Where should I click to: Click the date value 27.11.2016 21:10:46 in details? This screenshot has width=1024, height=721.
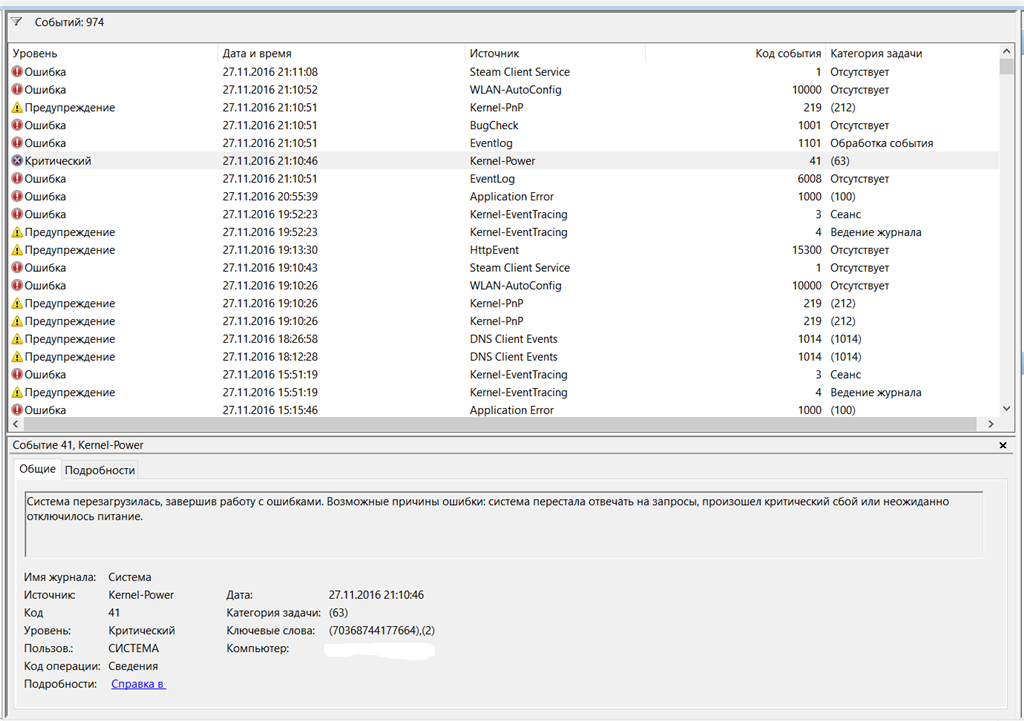(376, 595)
